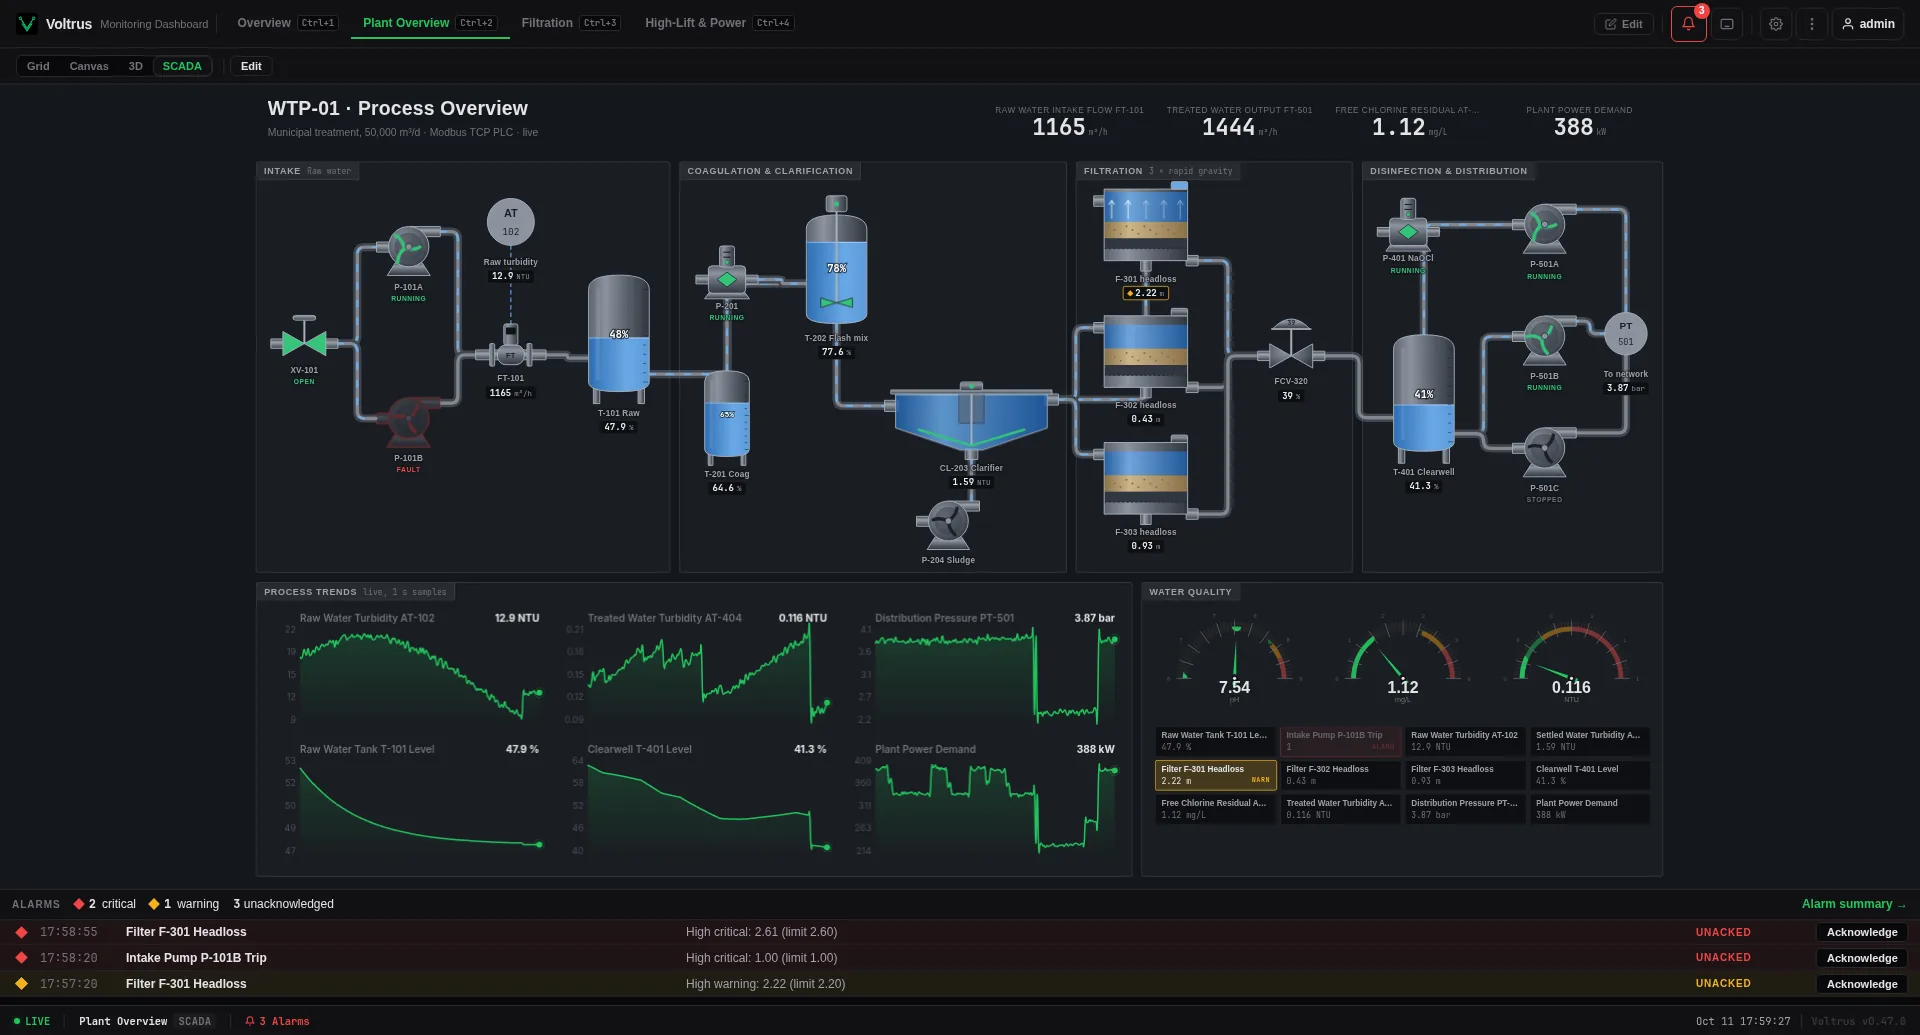Select the Filter F-302 Headloss tile

coord(1340,775)
